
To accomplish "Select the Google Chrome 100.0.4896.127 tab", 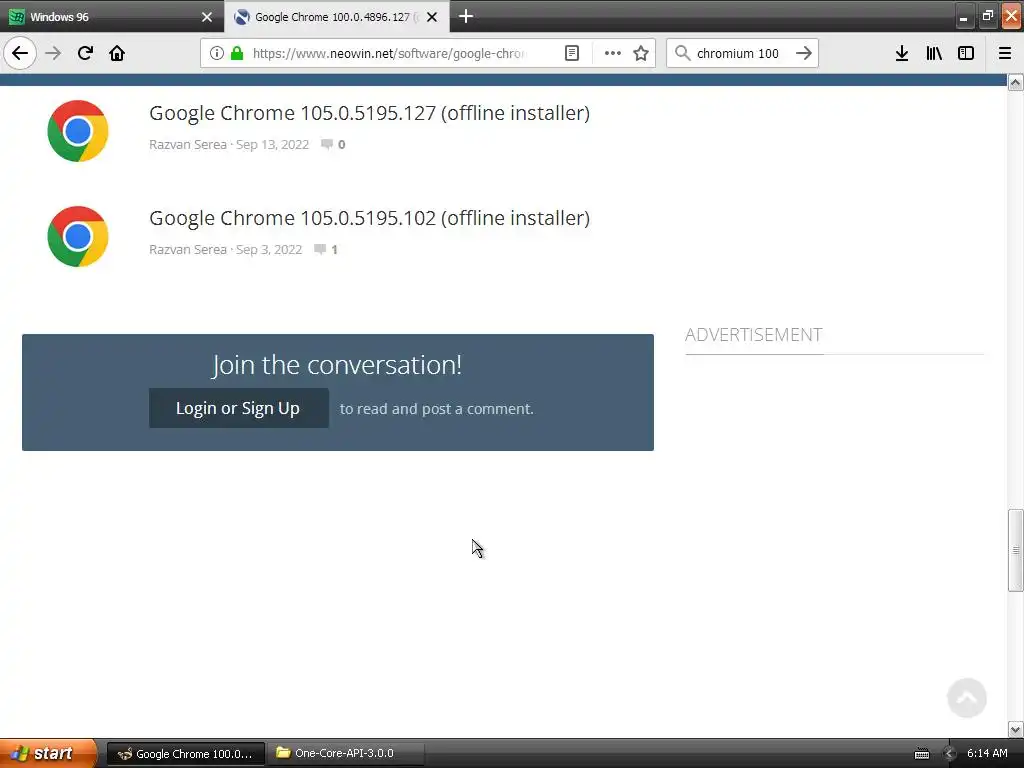I will coord(336,17).
